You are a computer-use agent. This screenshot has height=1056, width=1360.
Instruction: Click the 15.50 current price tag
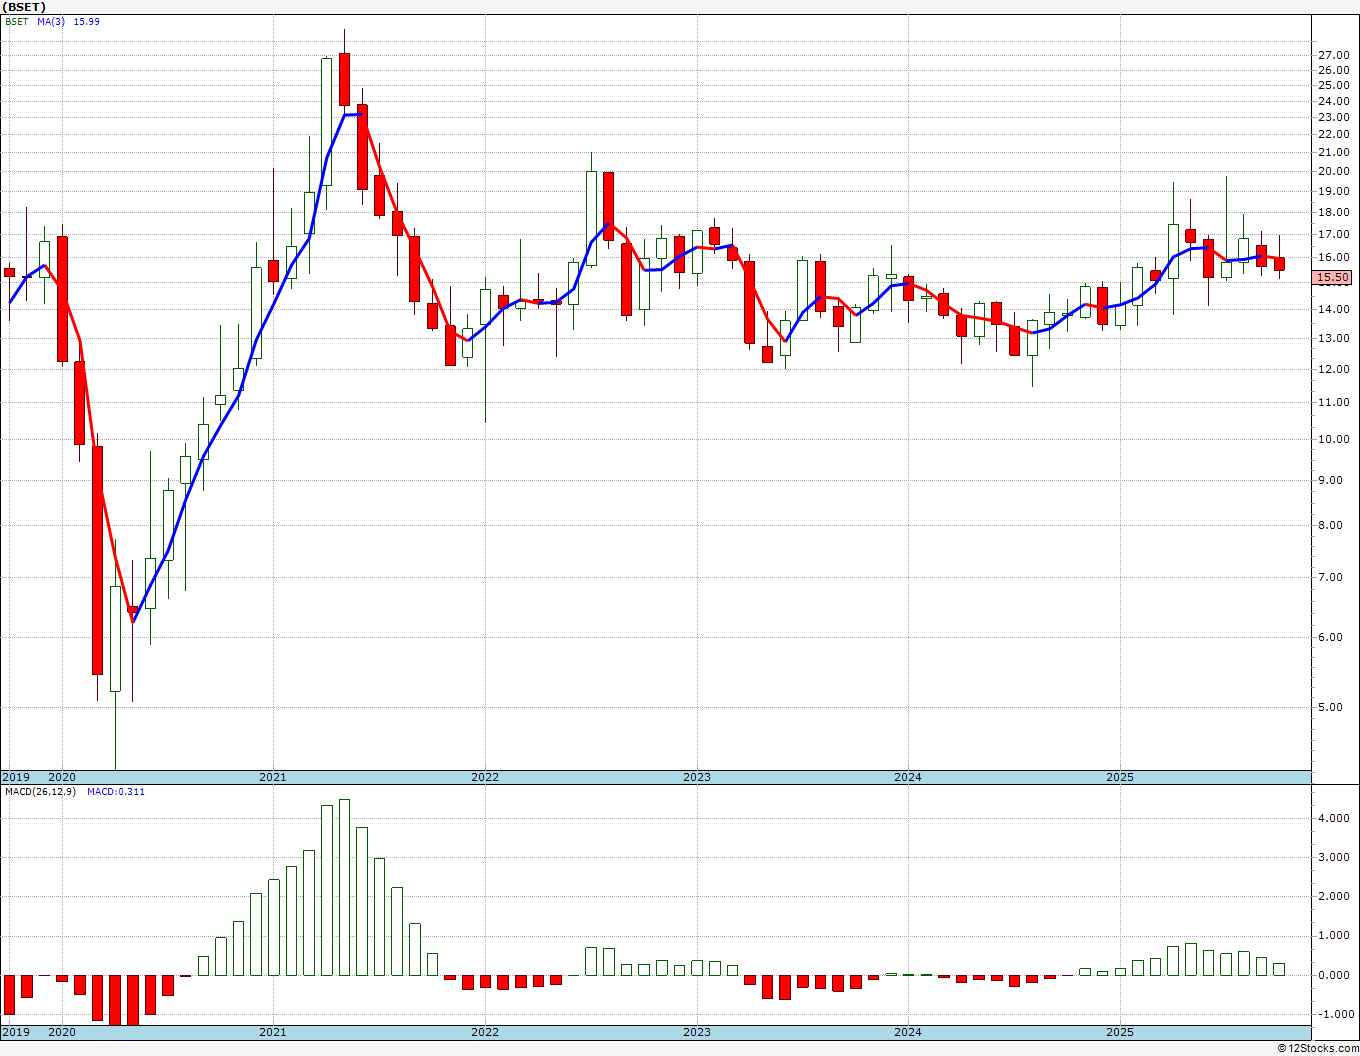pyautogui.click(x=1334, y=278)
